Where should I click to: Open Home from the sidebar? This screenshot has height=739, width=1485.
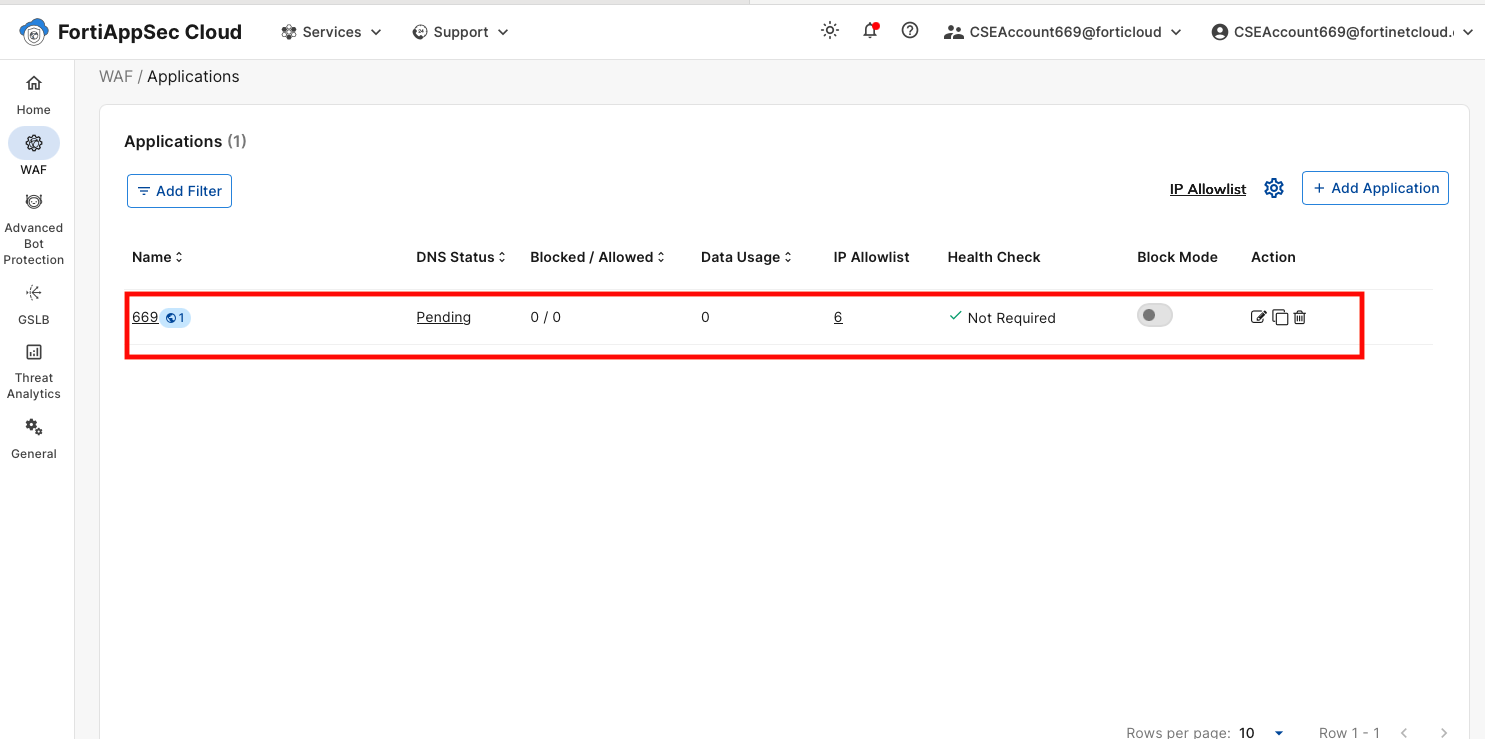tap(33, 95)
